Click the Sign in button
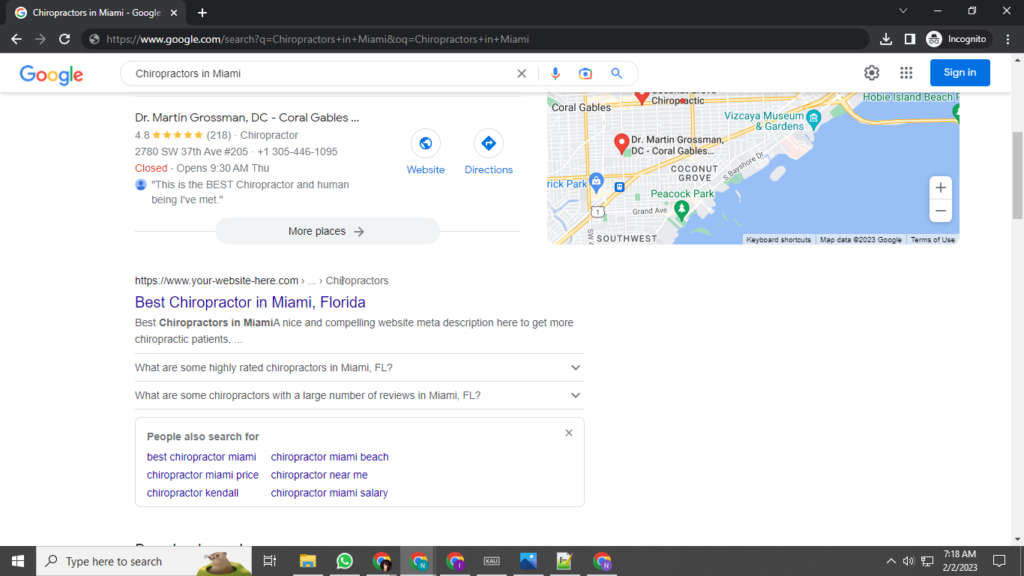This screenshot has width=1024, height=576. pos(959,72)
